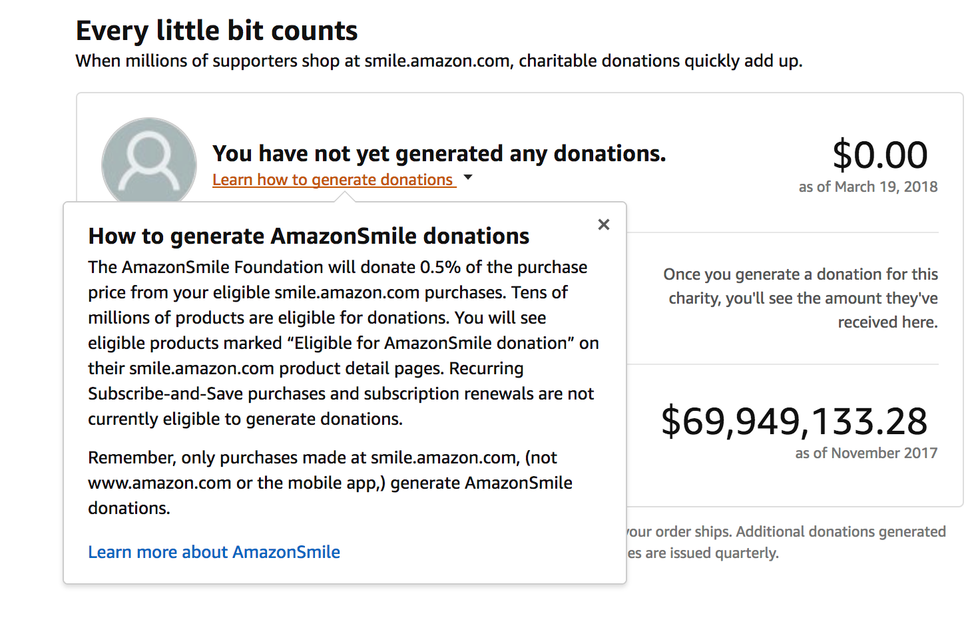Viewport: 980px width, 622px height.
Task: Click the "When millions of supporters shop" subtitle
Action: pyautogui.click(x=438, y=61)
